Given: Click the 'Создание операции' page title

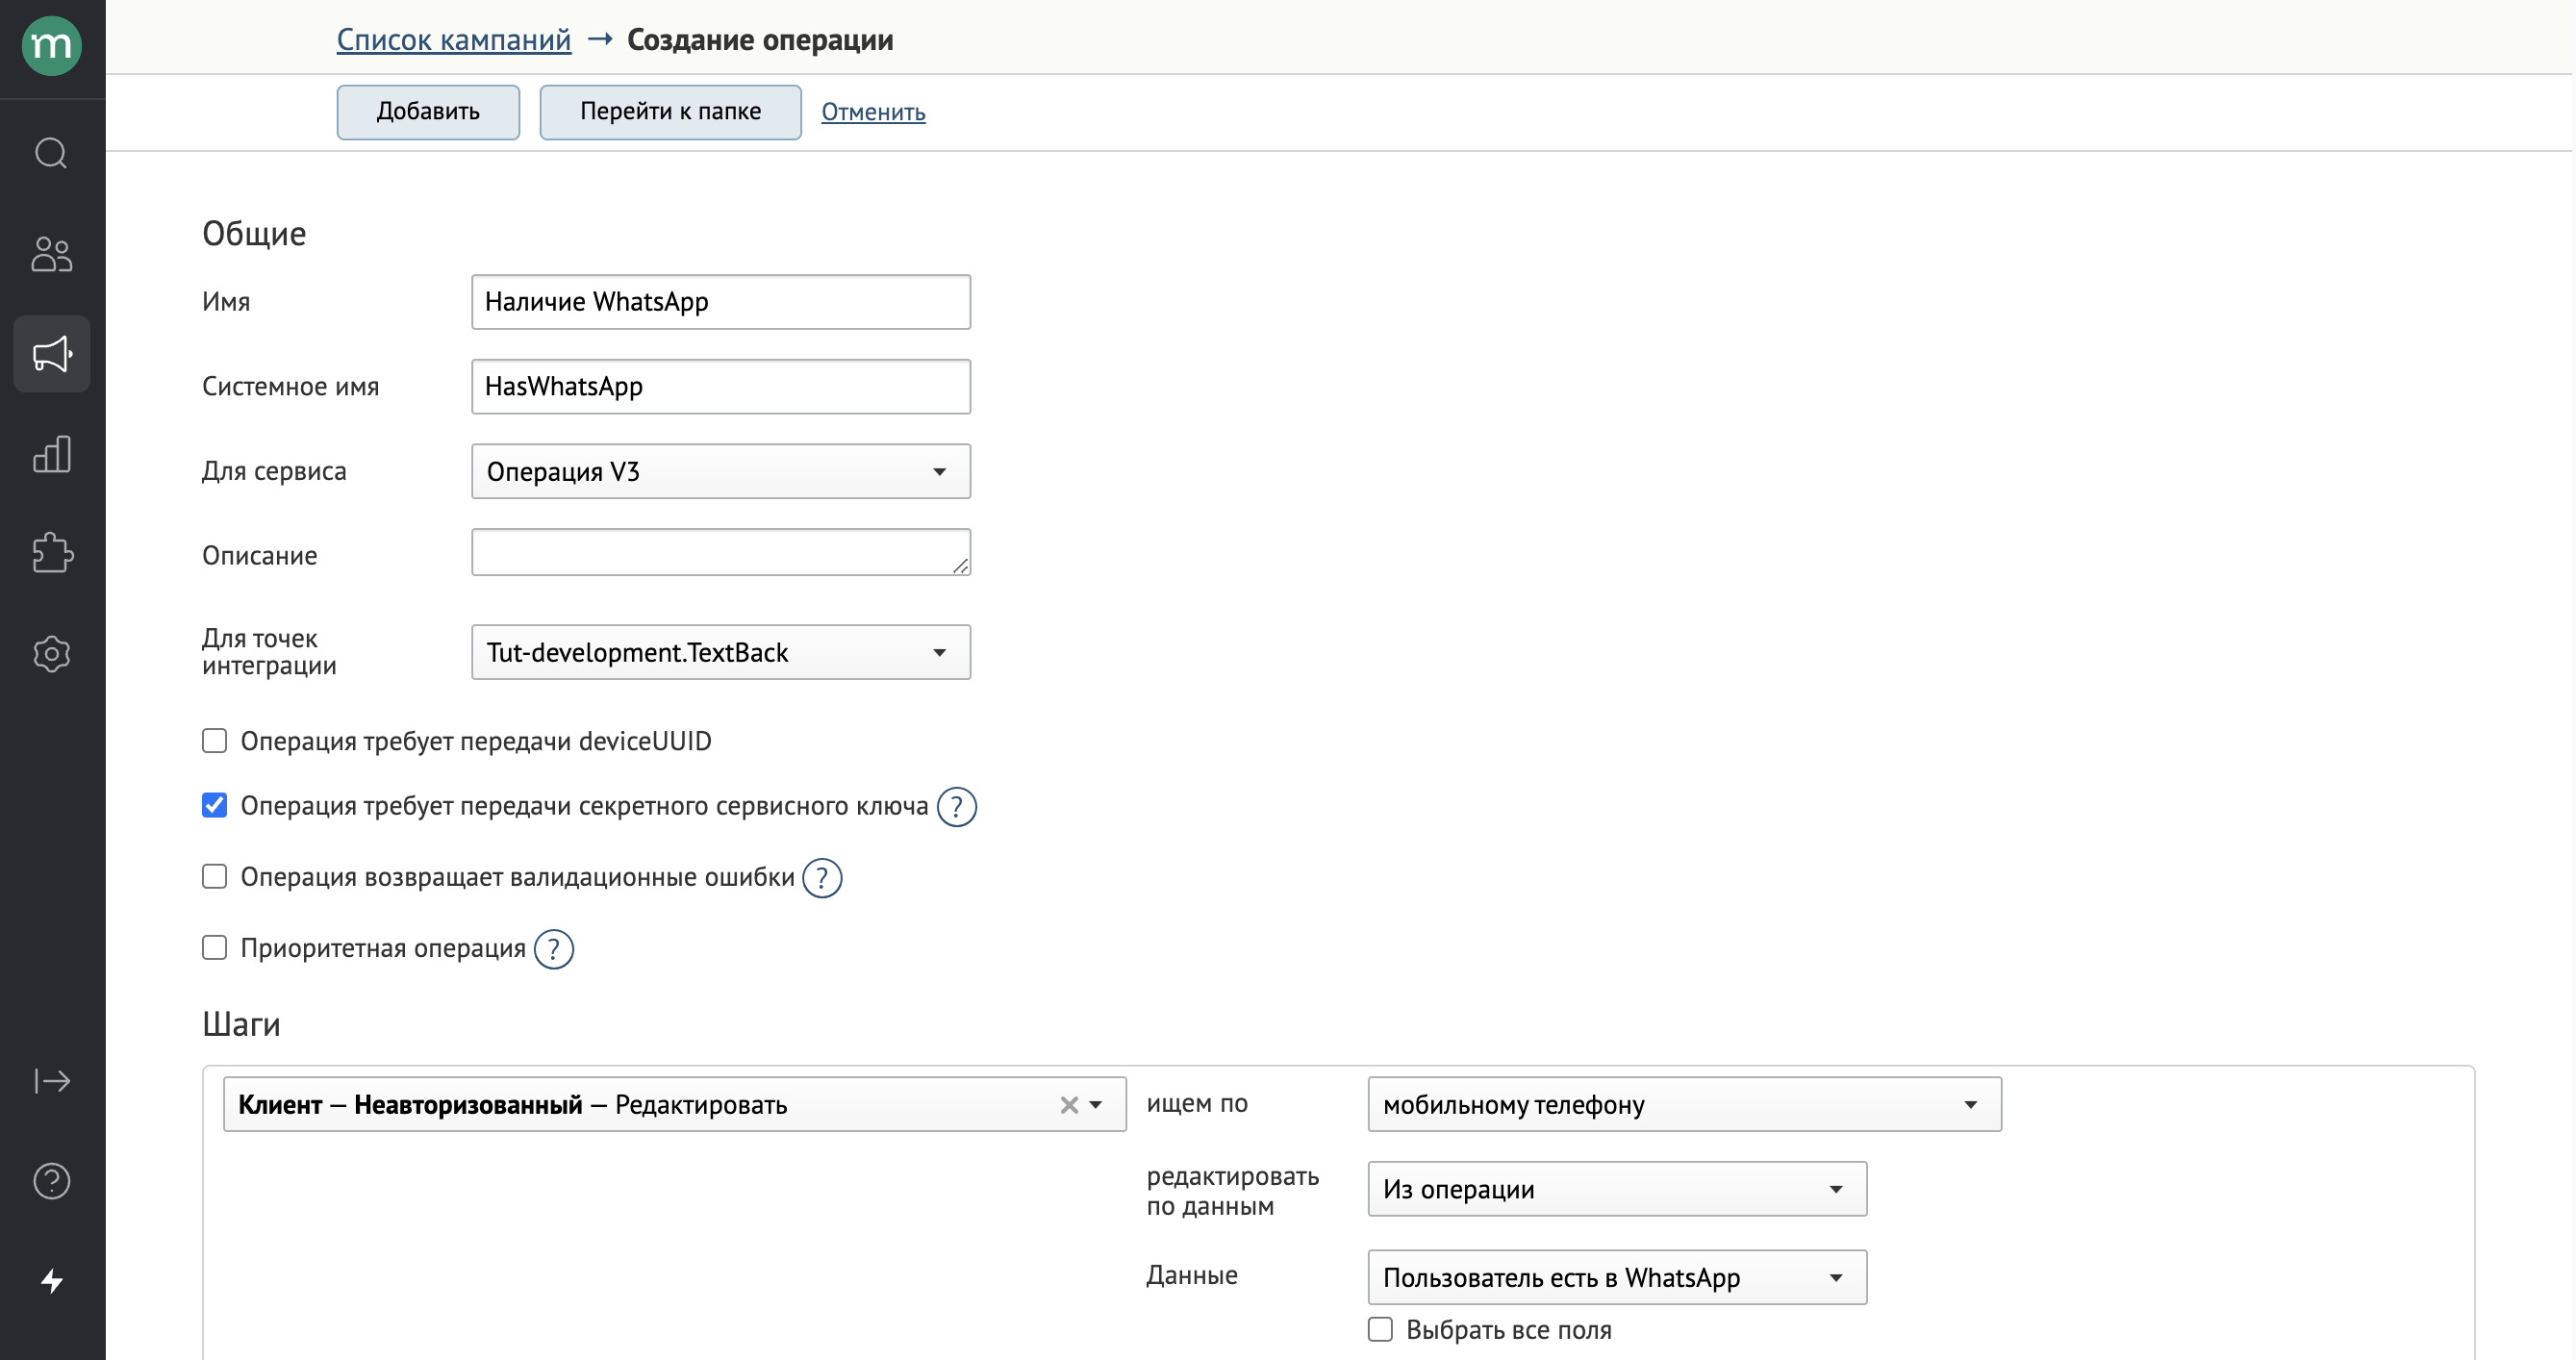Looking at the screenshot, I should pyautogui.click(x=760, y=39).
